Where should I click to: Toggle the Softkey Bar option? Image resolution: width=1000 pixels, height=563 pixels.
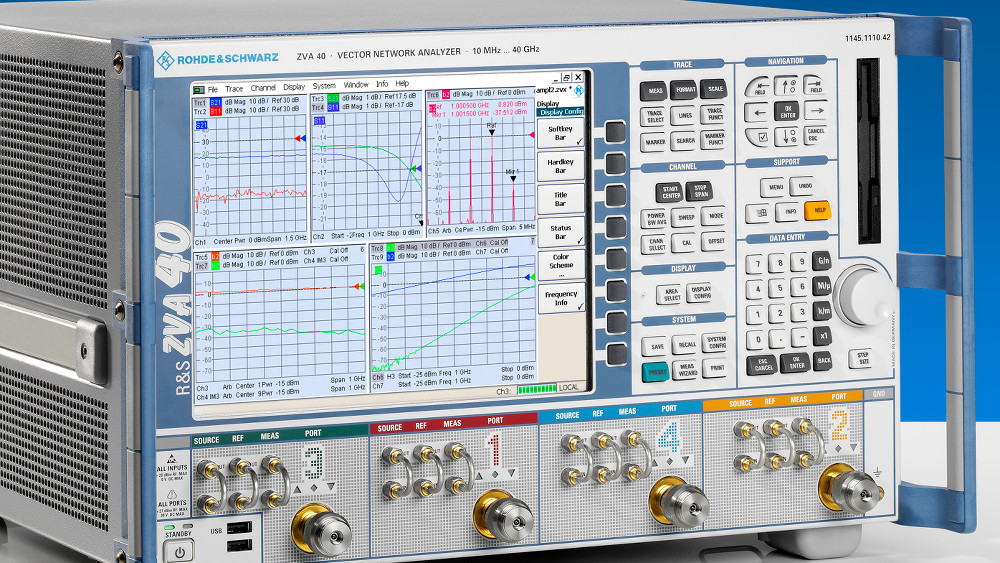point(561,133)
